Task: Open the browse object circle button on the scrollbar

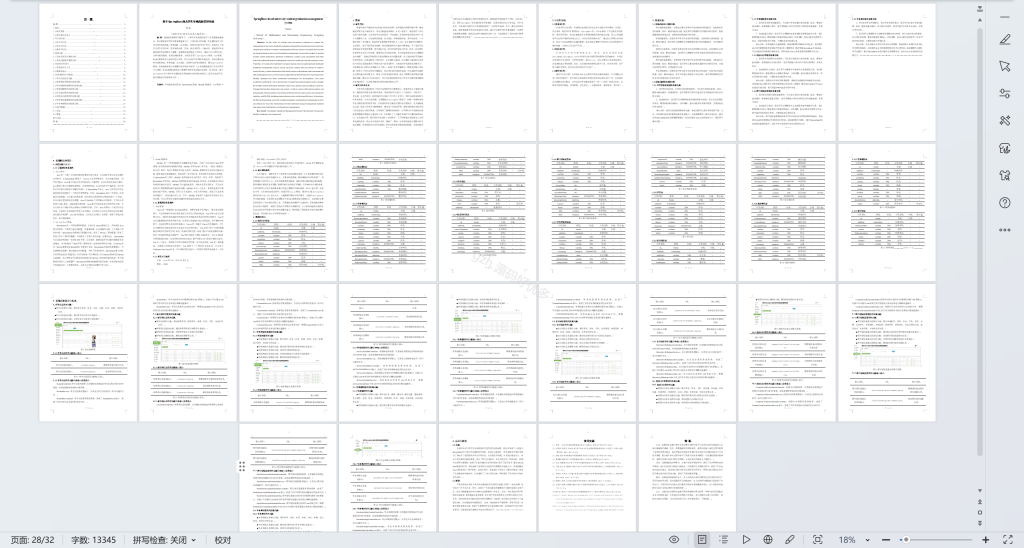Action: click(979, 513)
